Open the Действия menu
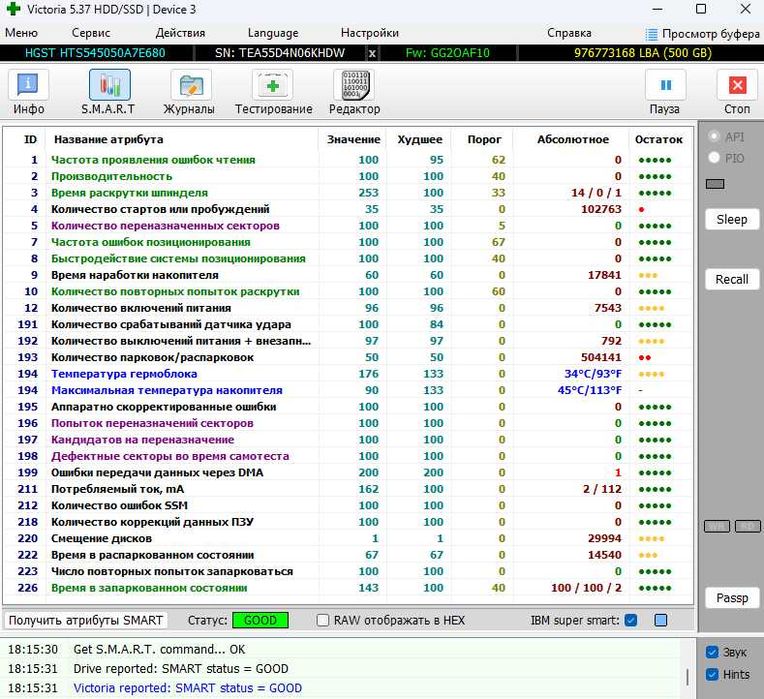Viewport: 764px width, 699px height. (x=180, y=33)
